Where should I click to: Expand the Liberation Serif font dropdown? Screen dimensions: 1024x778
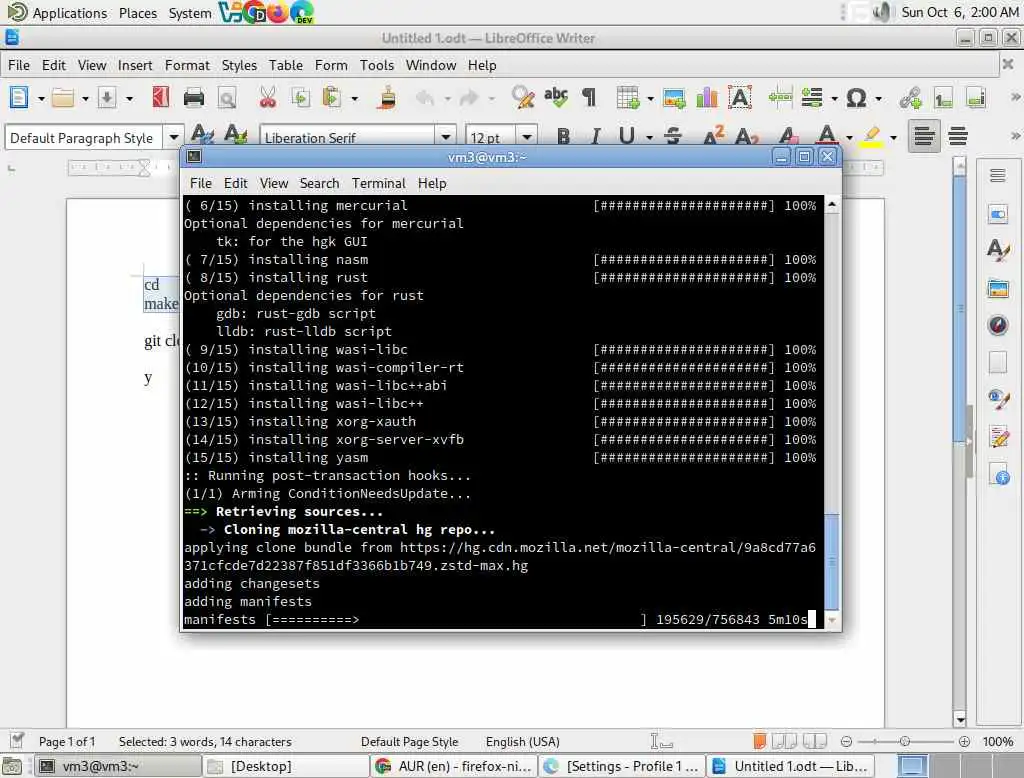[445, 137]
